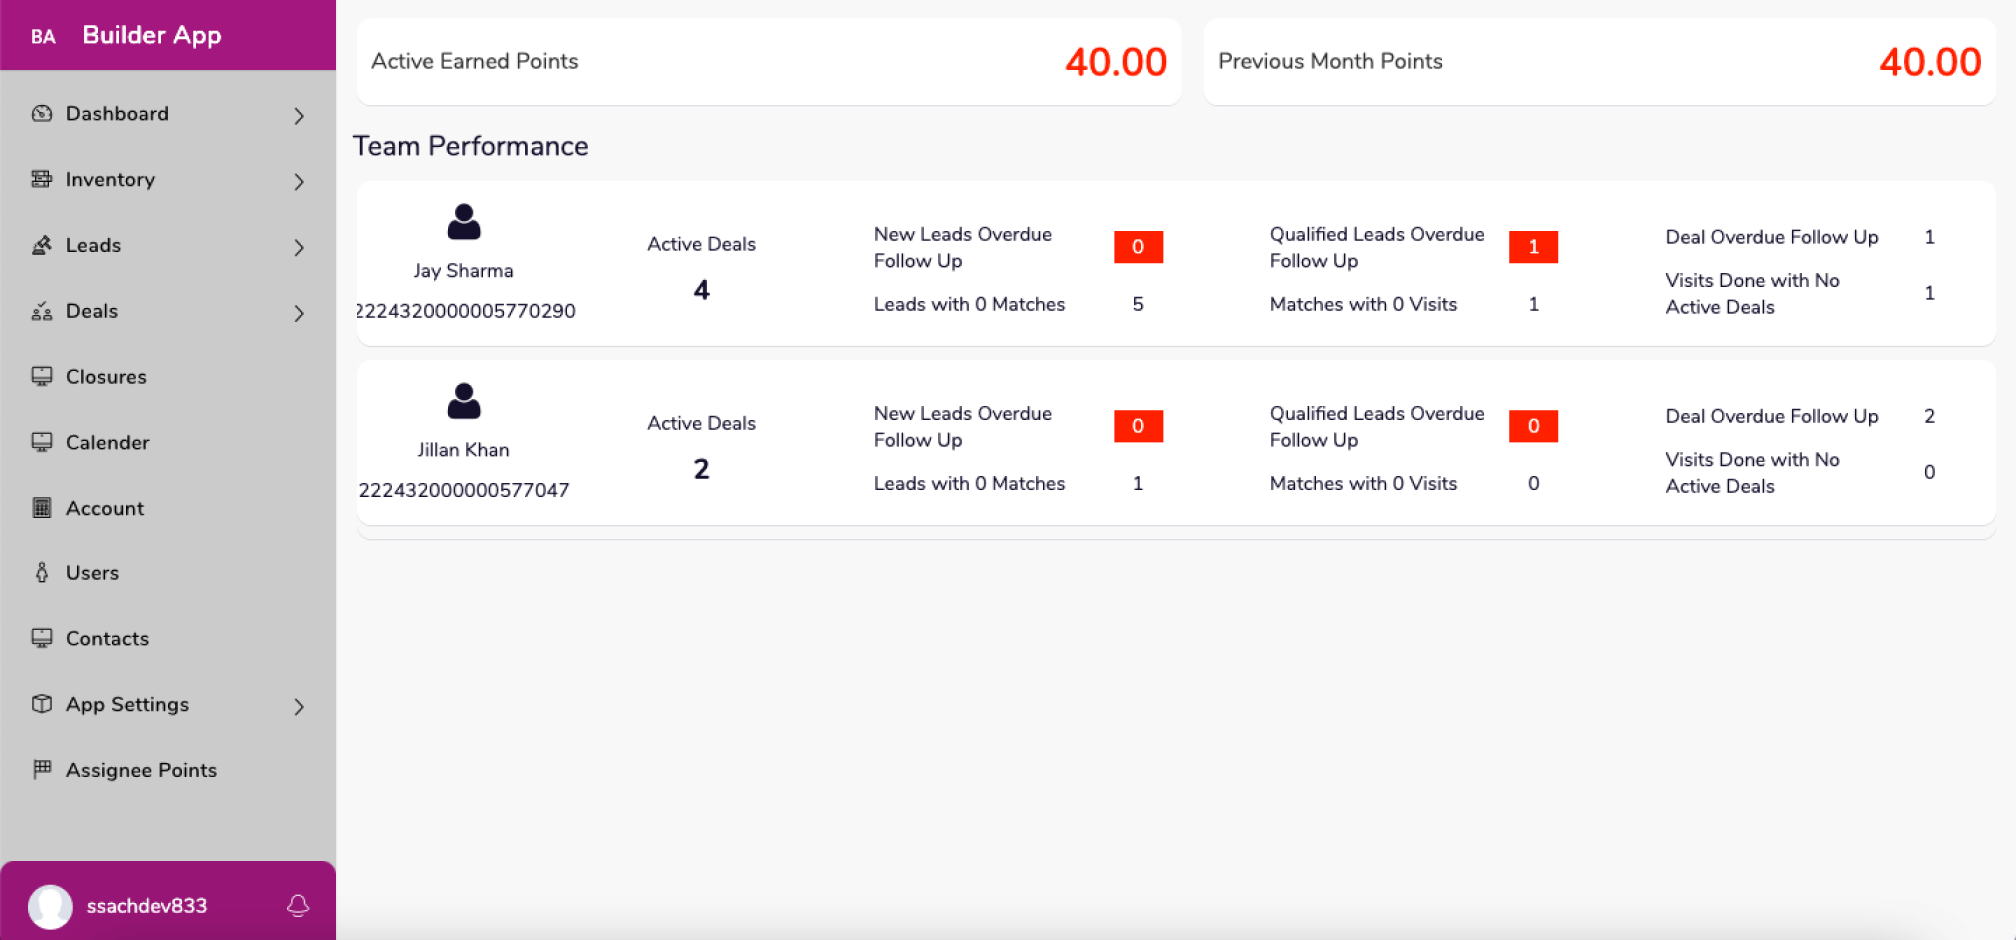Open the Contacts menu item
Screen dimensions: 2016x940
[168, 639]
